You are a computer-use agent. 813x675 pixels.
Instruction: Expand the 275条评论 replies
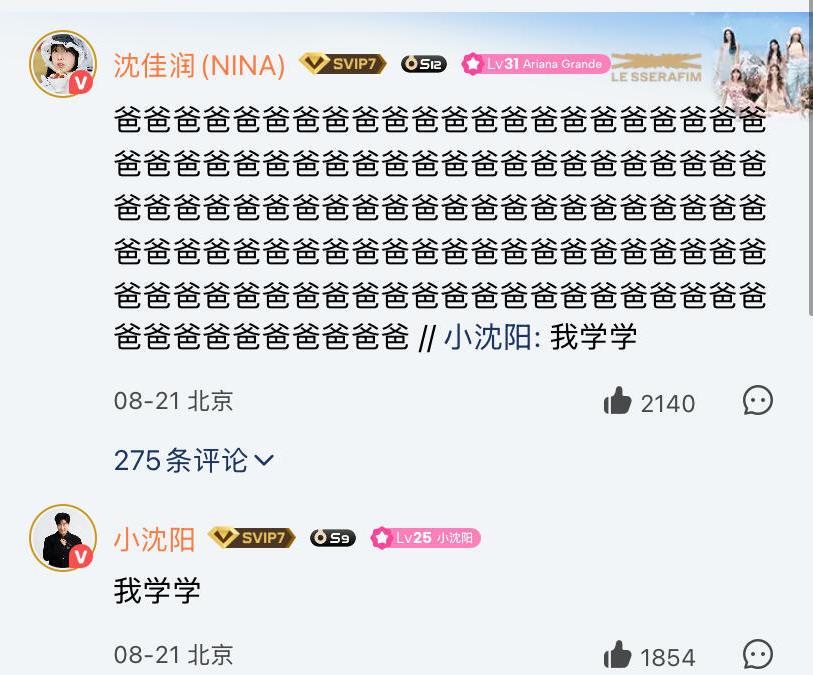tap(193, 460)
